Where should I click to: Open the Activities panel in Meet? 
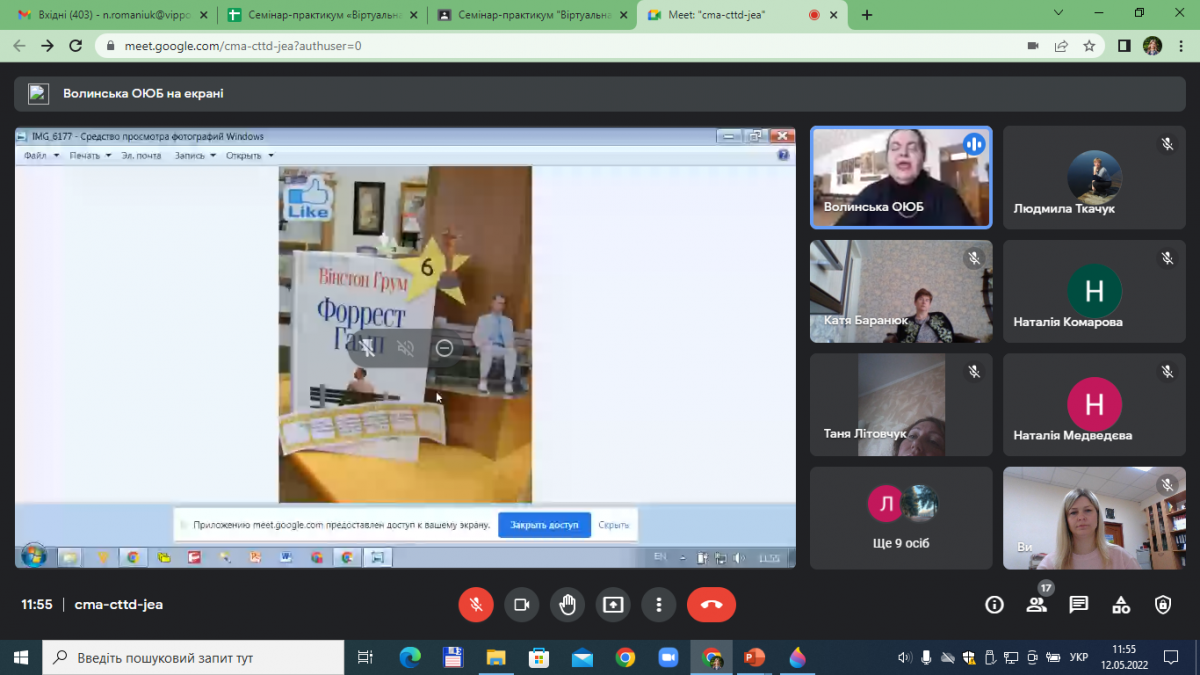tap(1121, 605)
